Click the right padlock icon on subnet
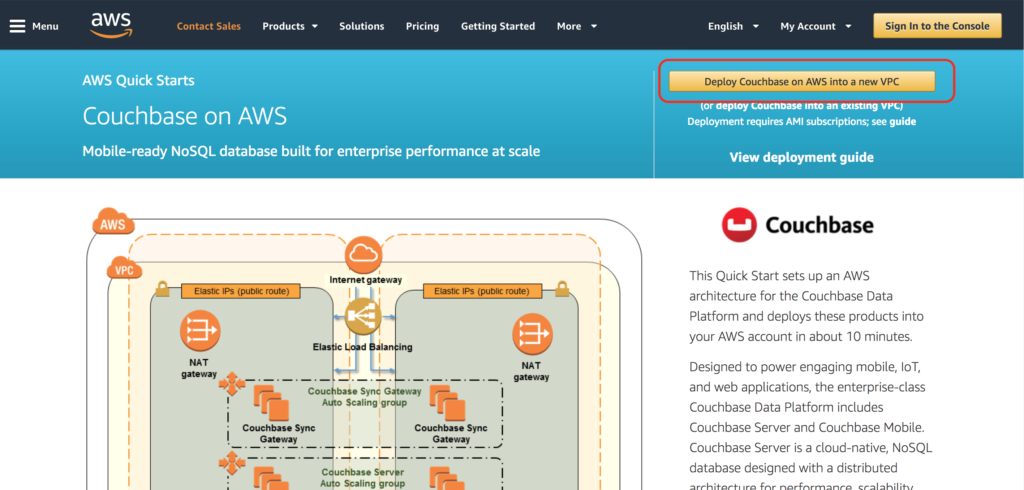Screen dimensions: 1024x490 point(561,289)
